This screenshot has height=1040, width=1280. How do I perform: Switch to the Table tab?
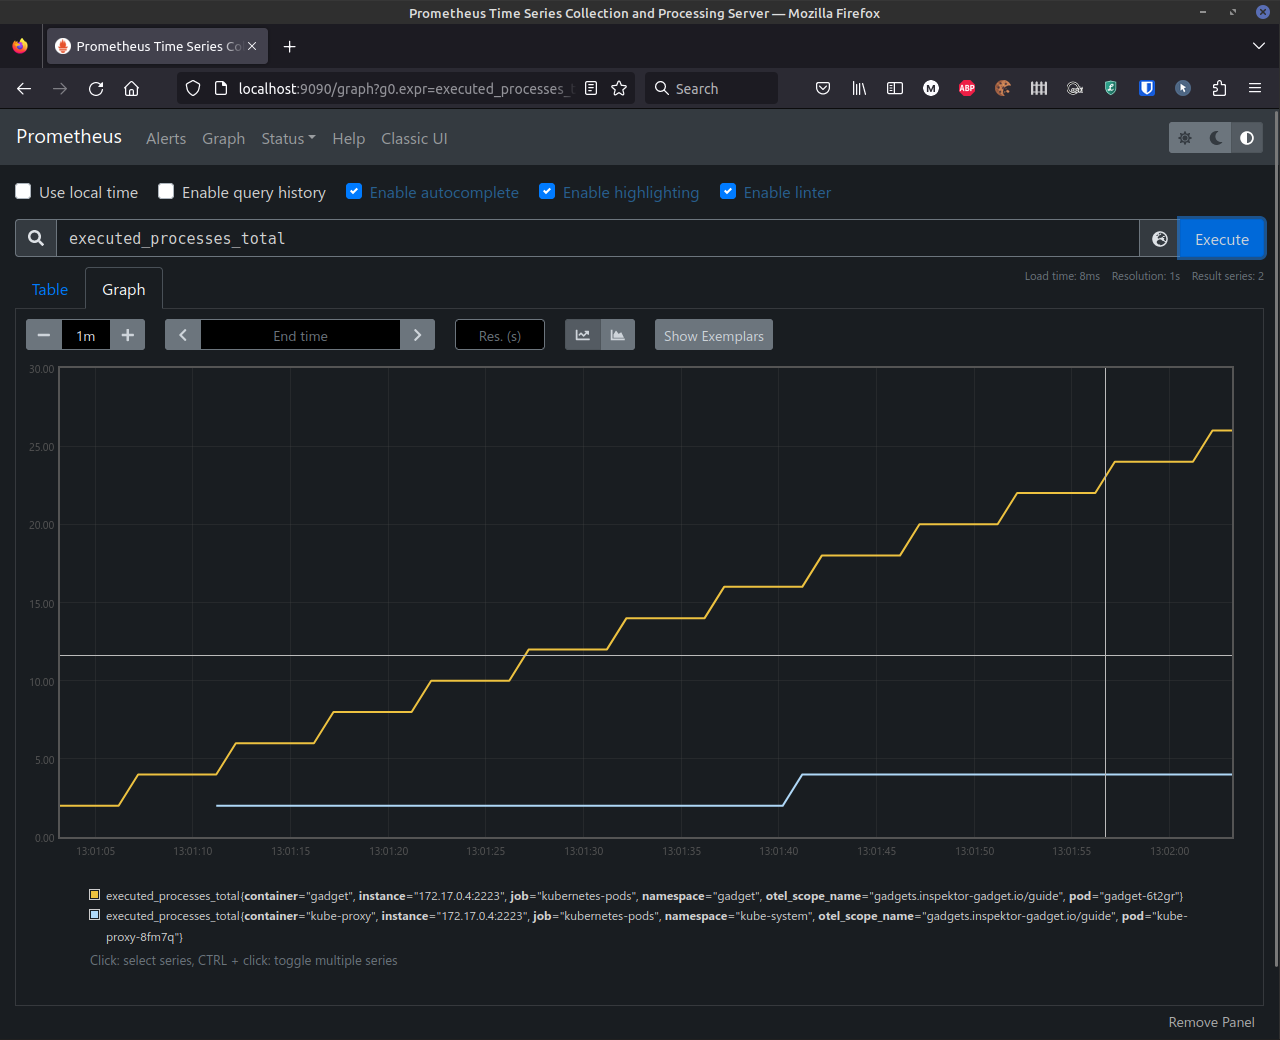(x=50, y=290)
